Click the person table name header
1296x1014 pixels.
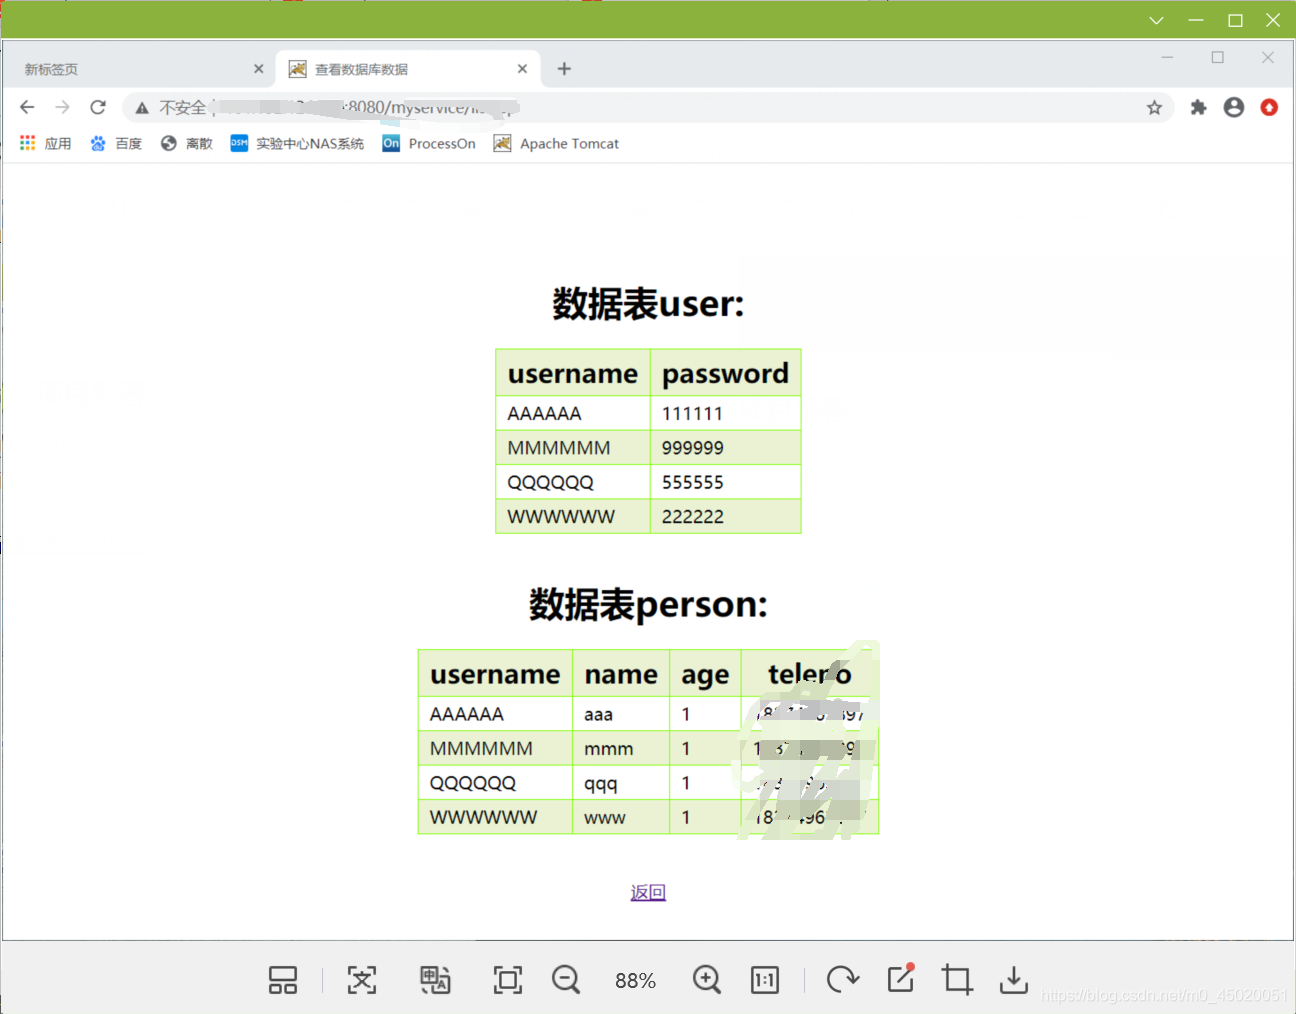(x=621, y=675)
